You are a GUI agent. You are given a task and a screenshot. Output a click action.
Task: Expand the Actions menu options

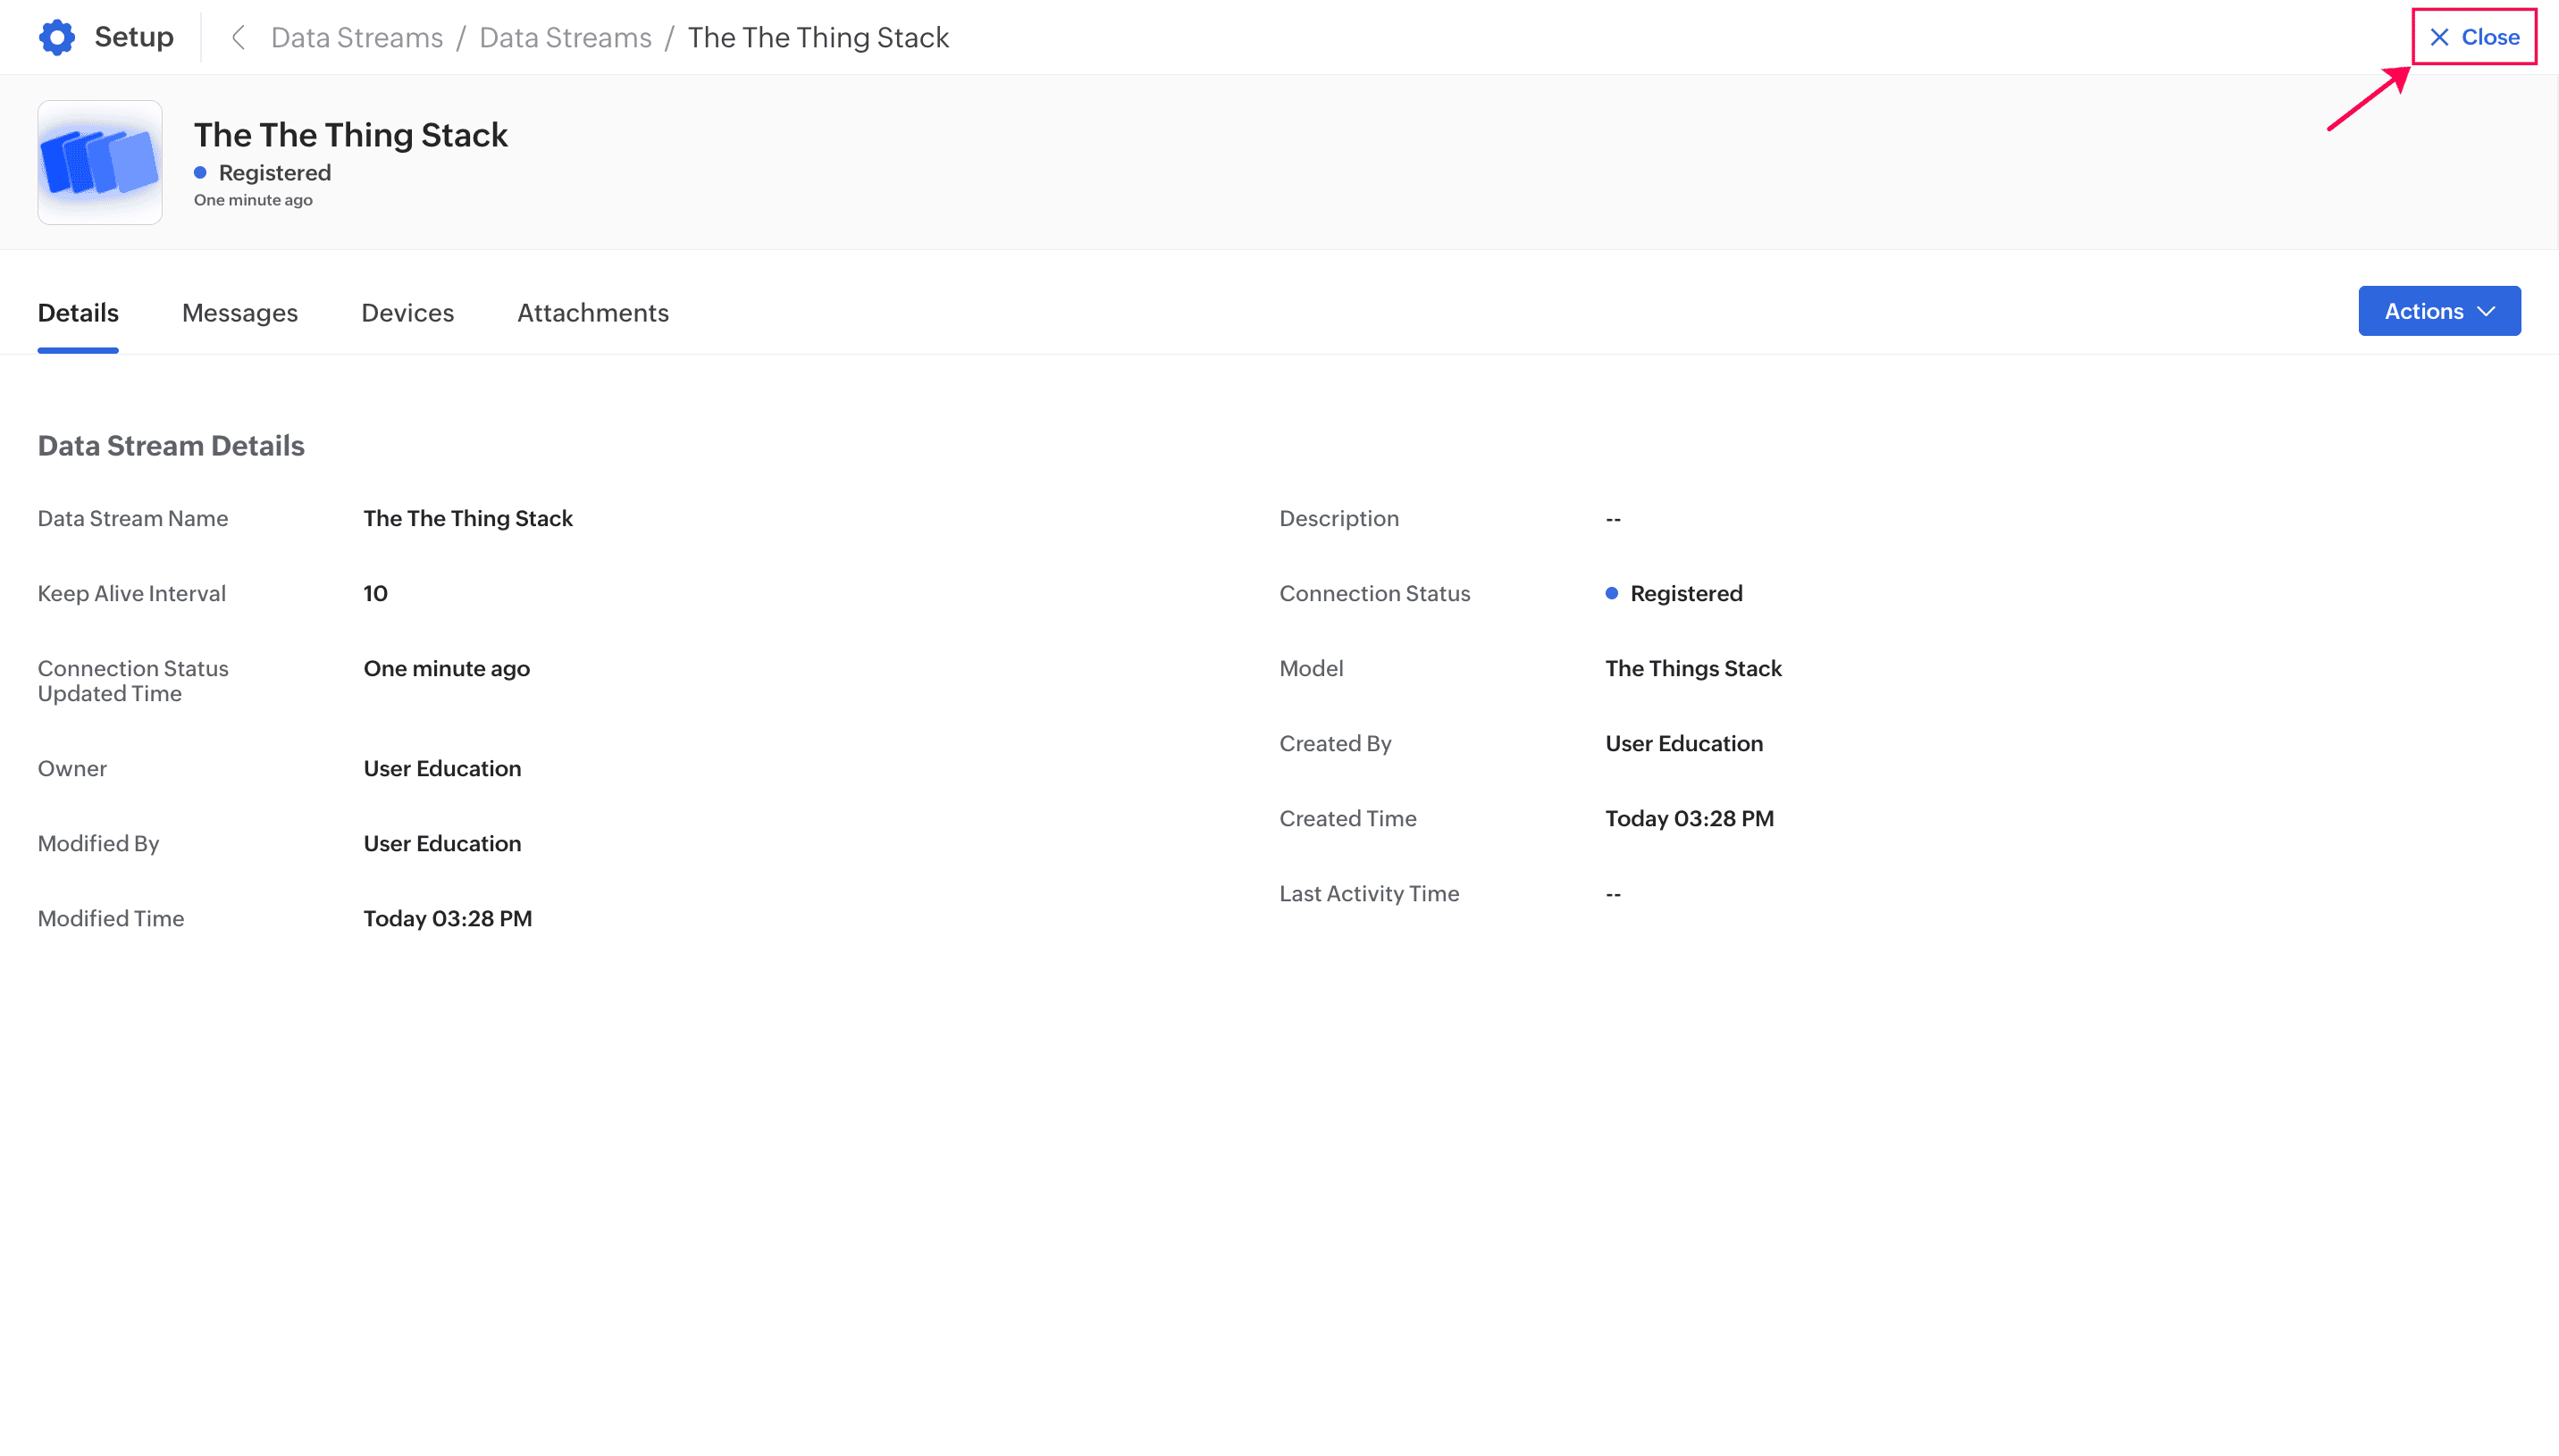coord(2438,310)
